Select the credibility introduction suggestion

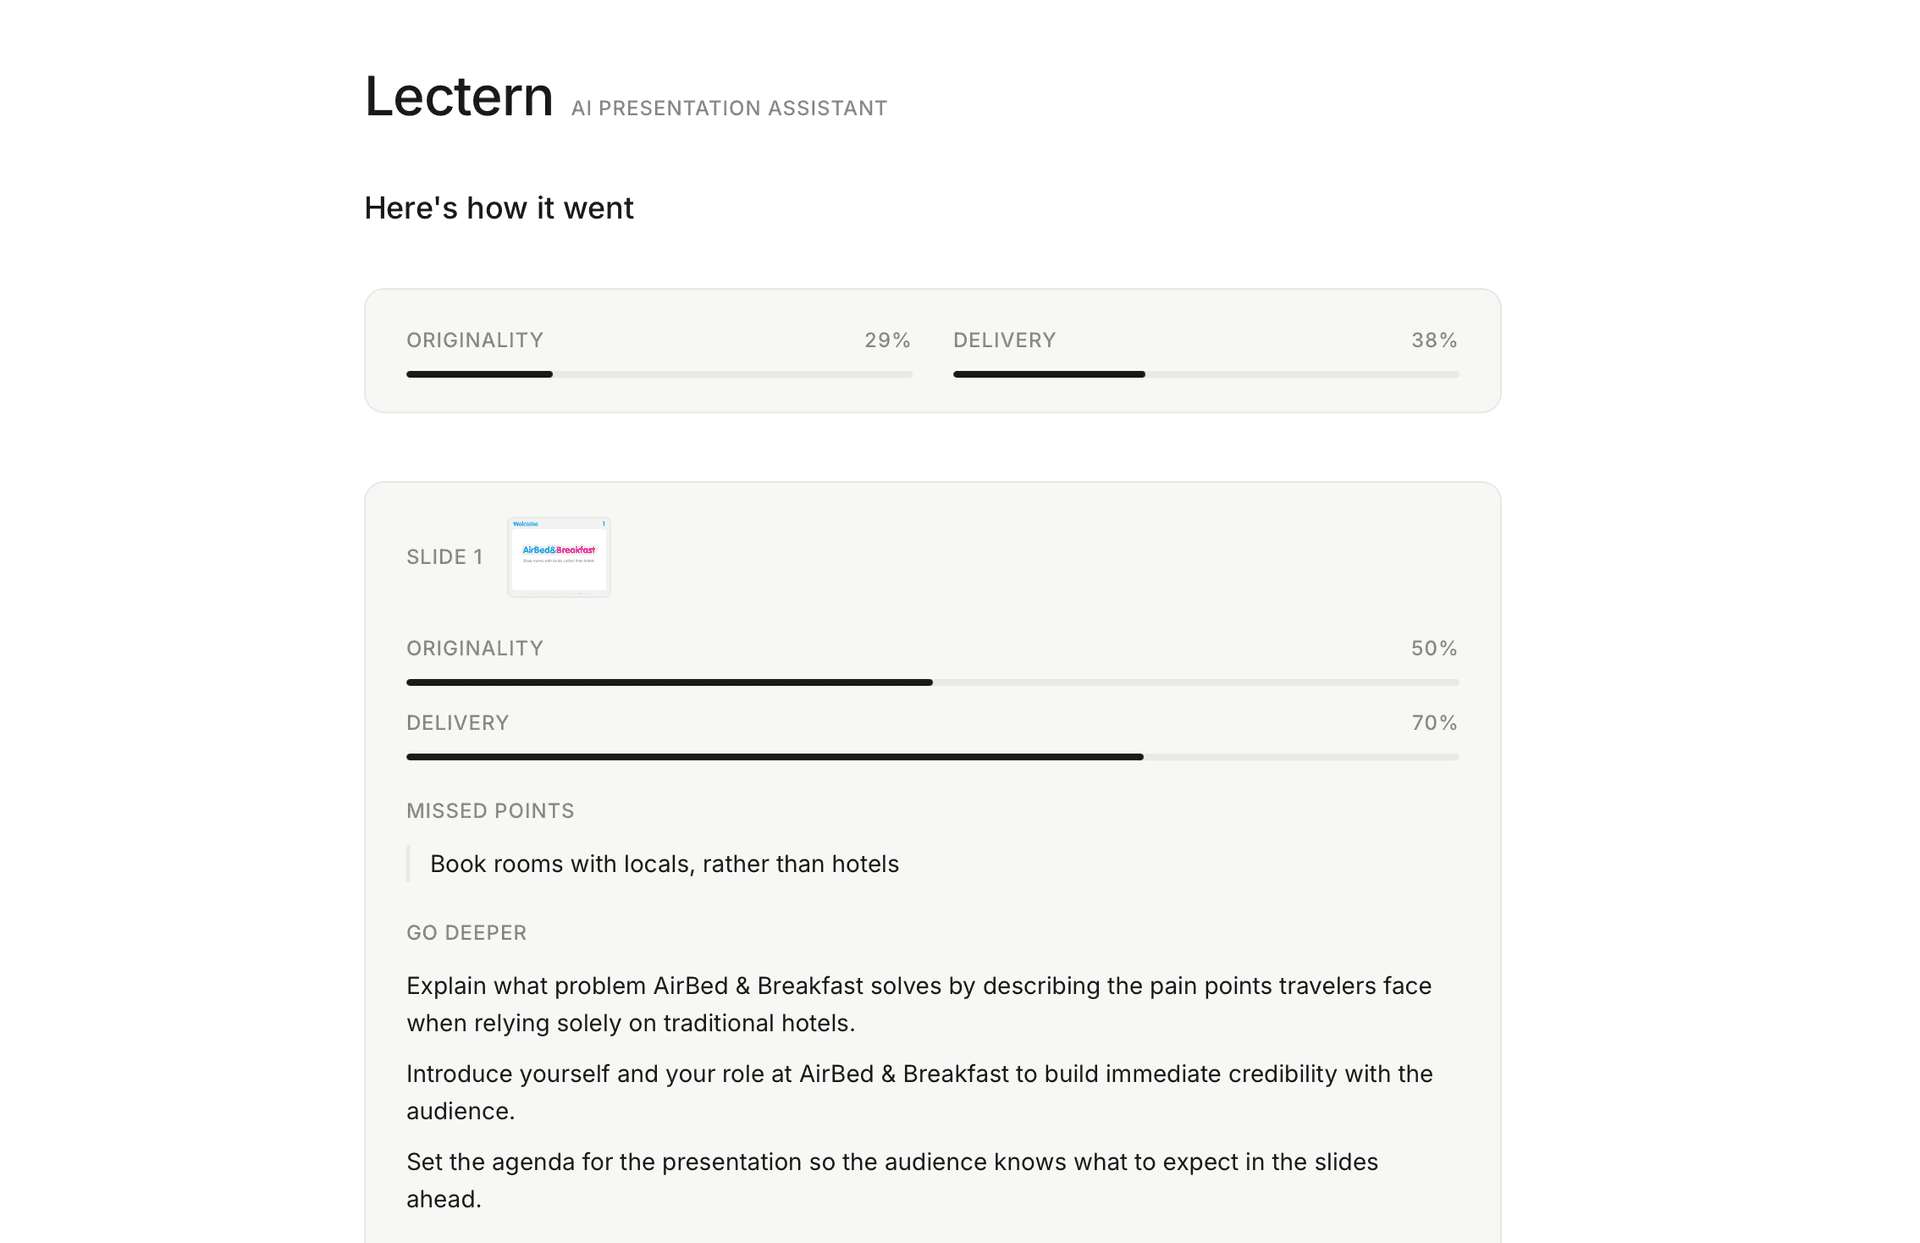tap(918, 1091)
